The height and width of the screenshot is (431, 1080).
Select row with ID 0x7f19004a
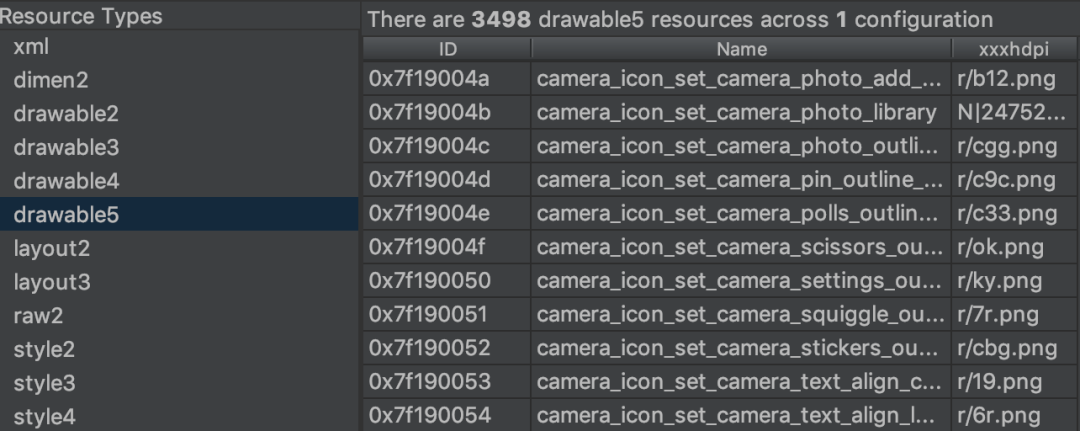[720, 78]
